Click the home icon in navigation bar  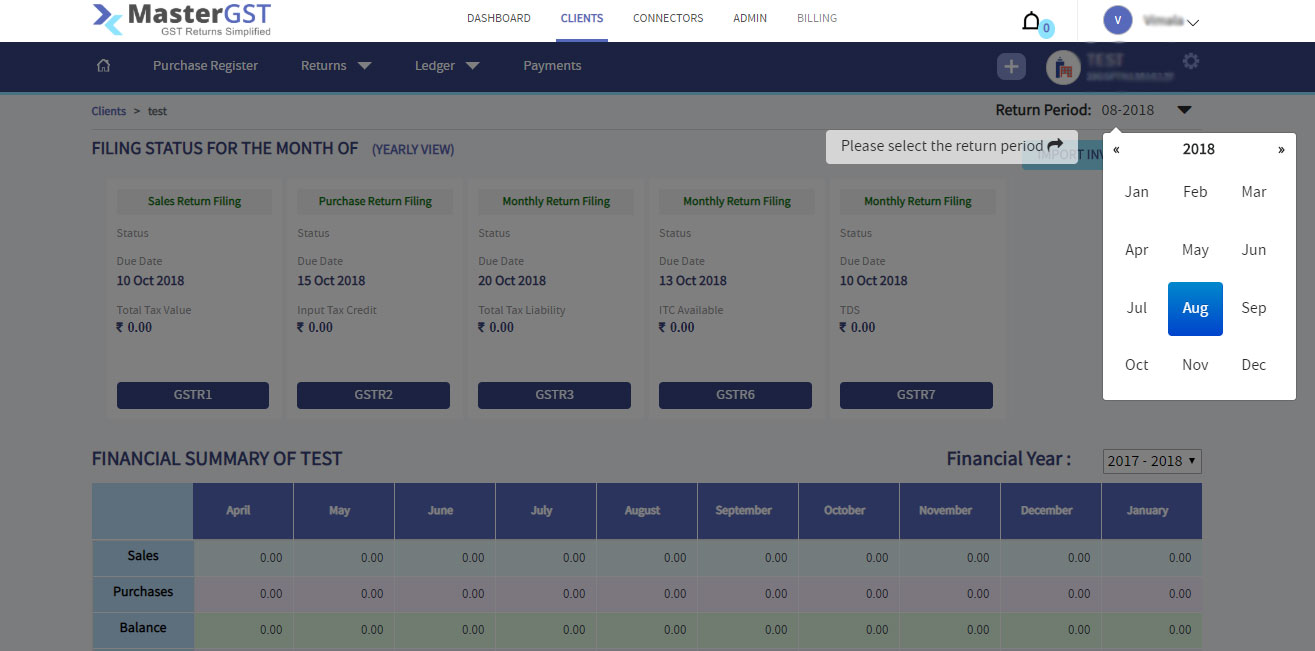click(103, 66)
